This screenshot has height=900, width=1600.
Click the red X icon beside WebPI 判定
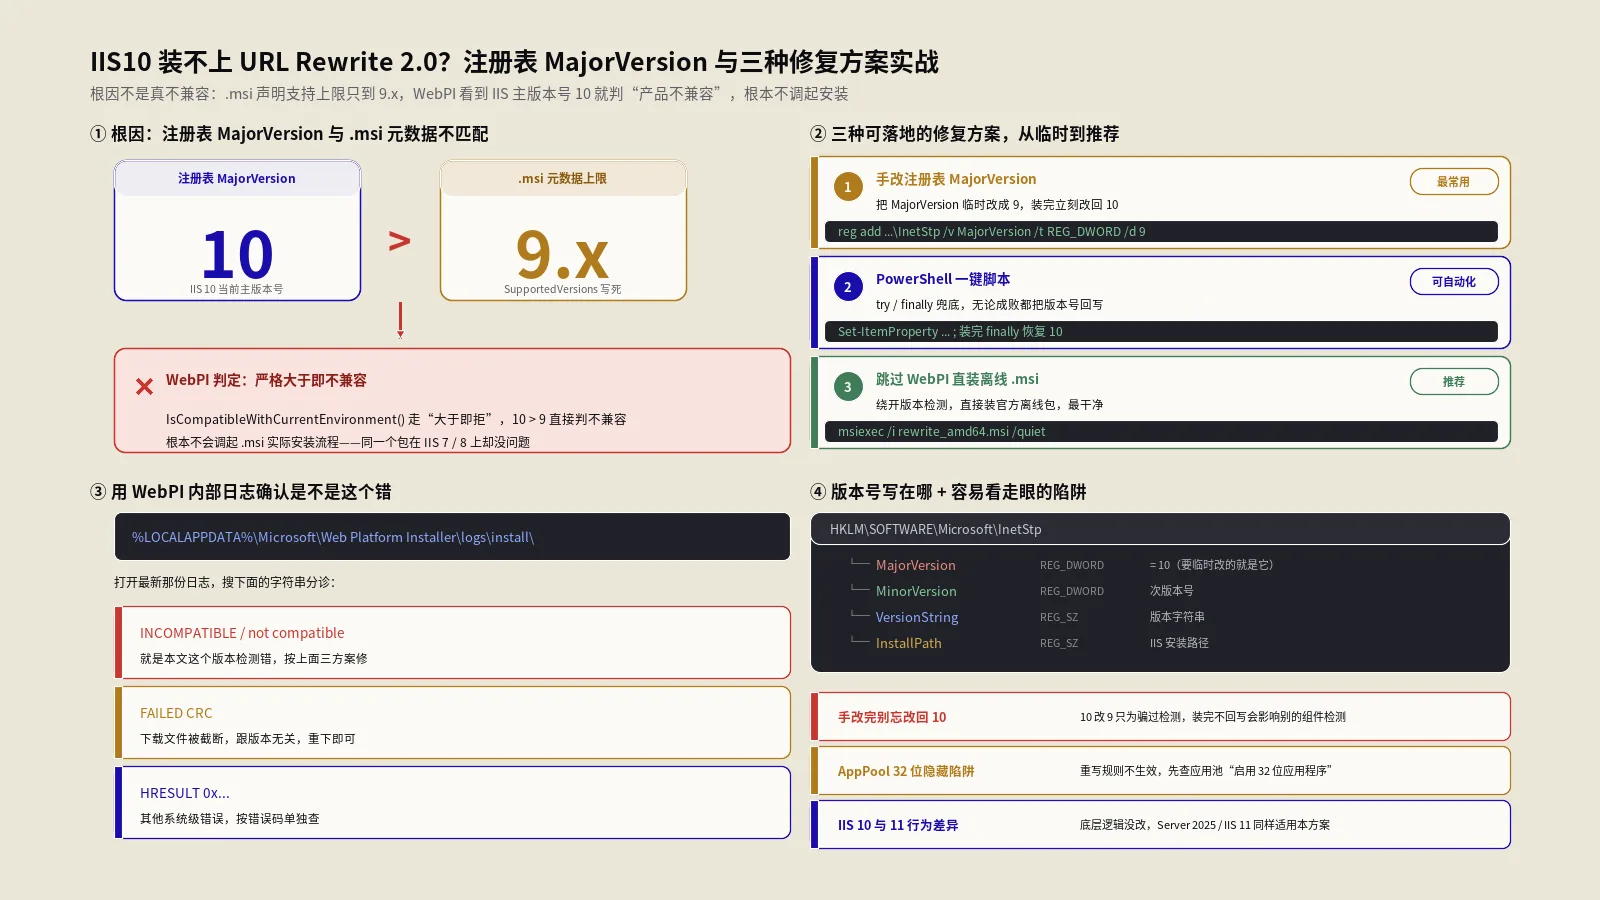click(x=145, y=386)
